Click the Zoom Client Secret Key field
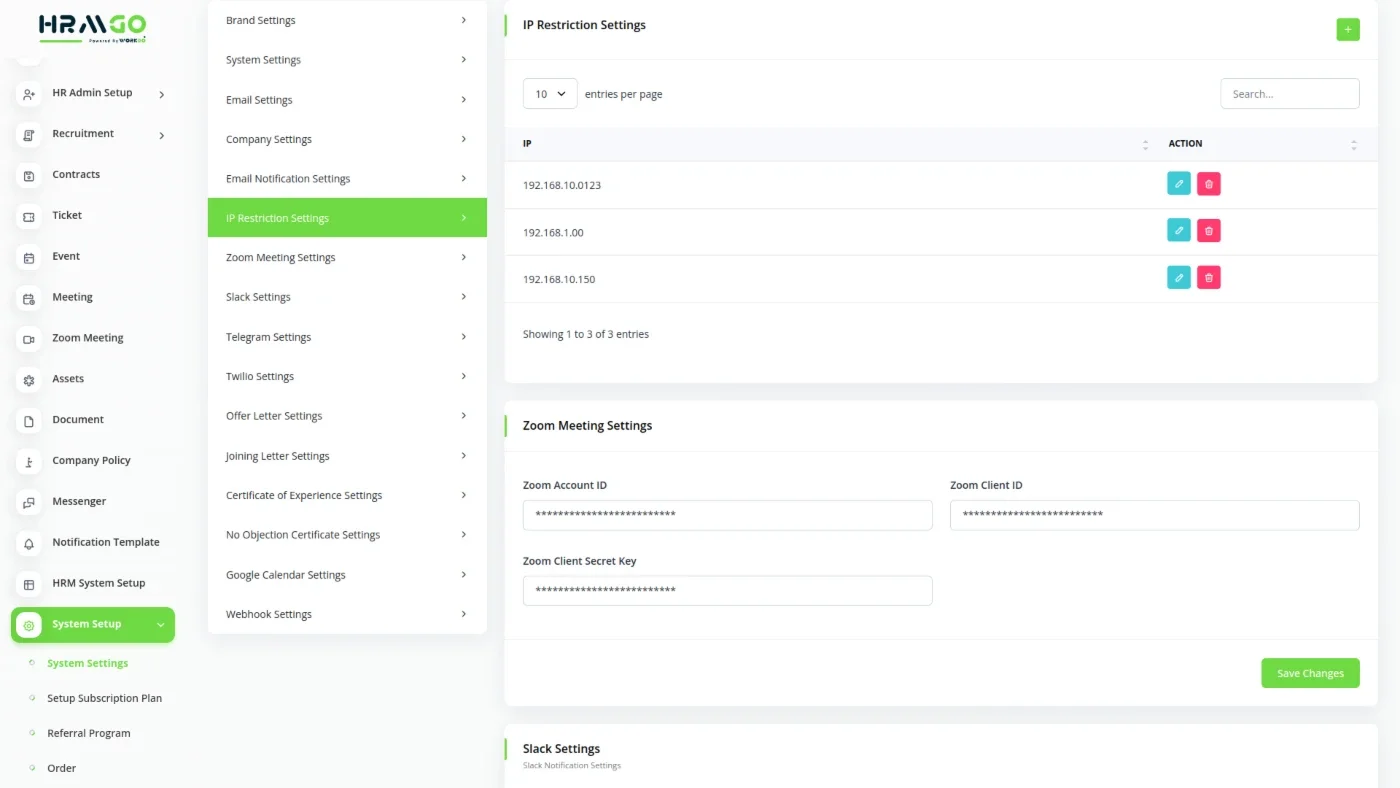This screenshot has height=788, width=1400. (727, 590)
